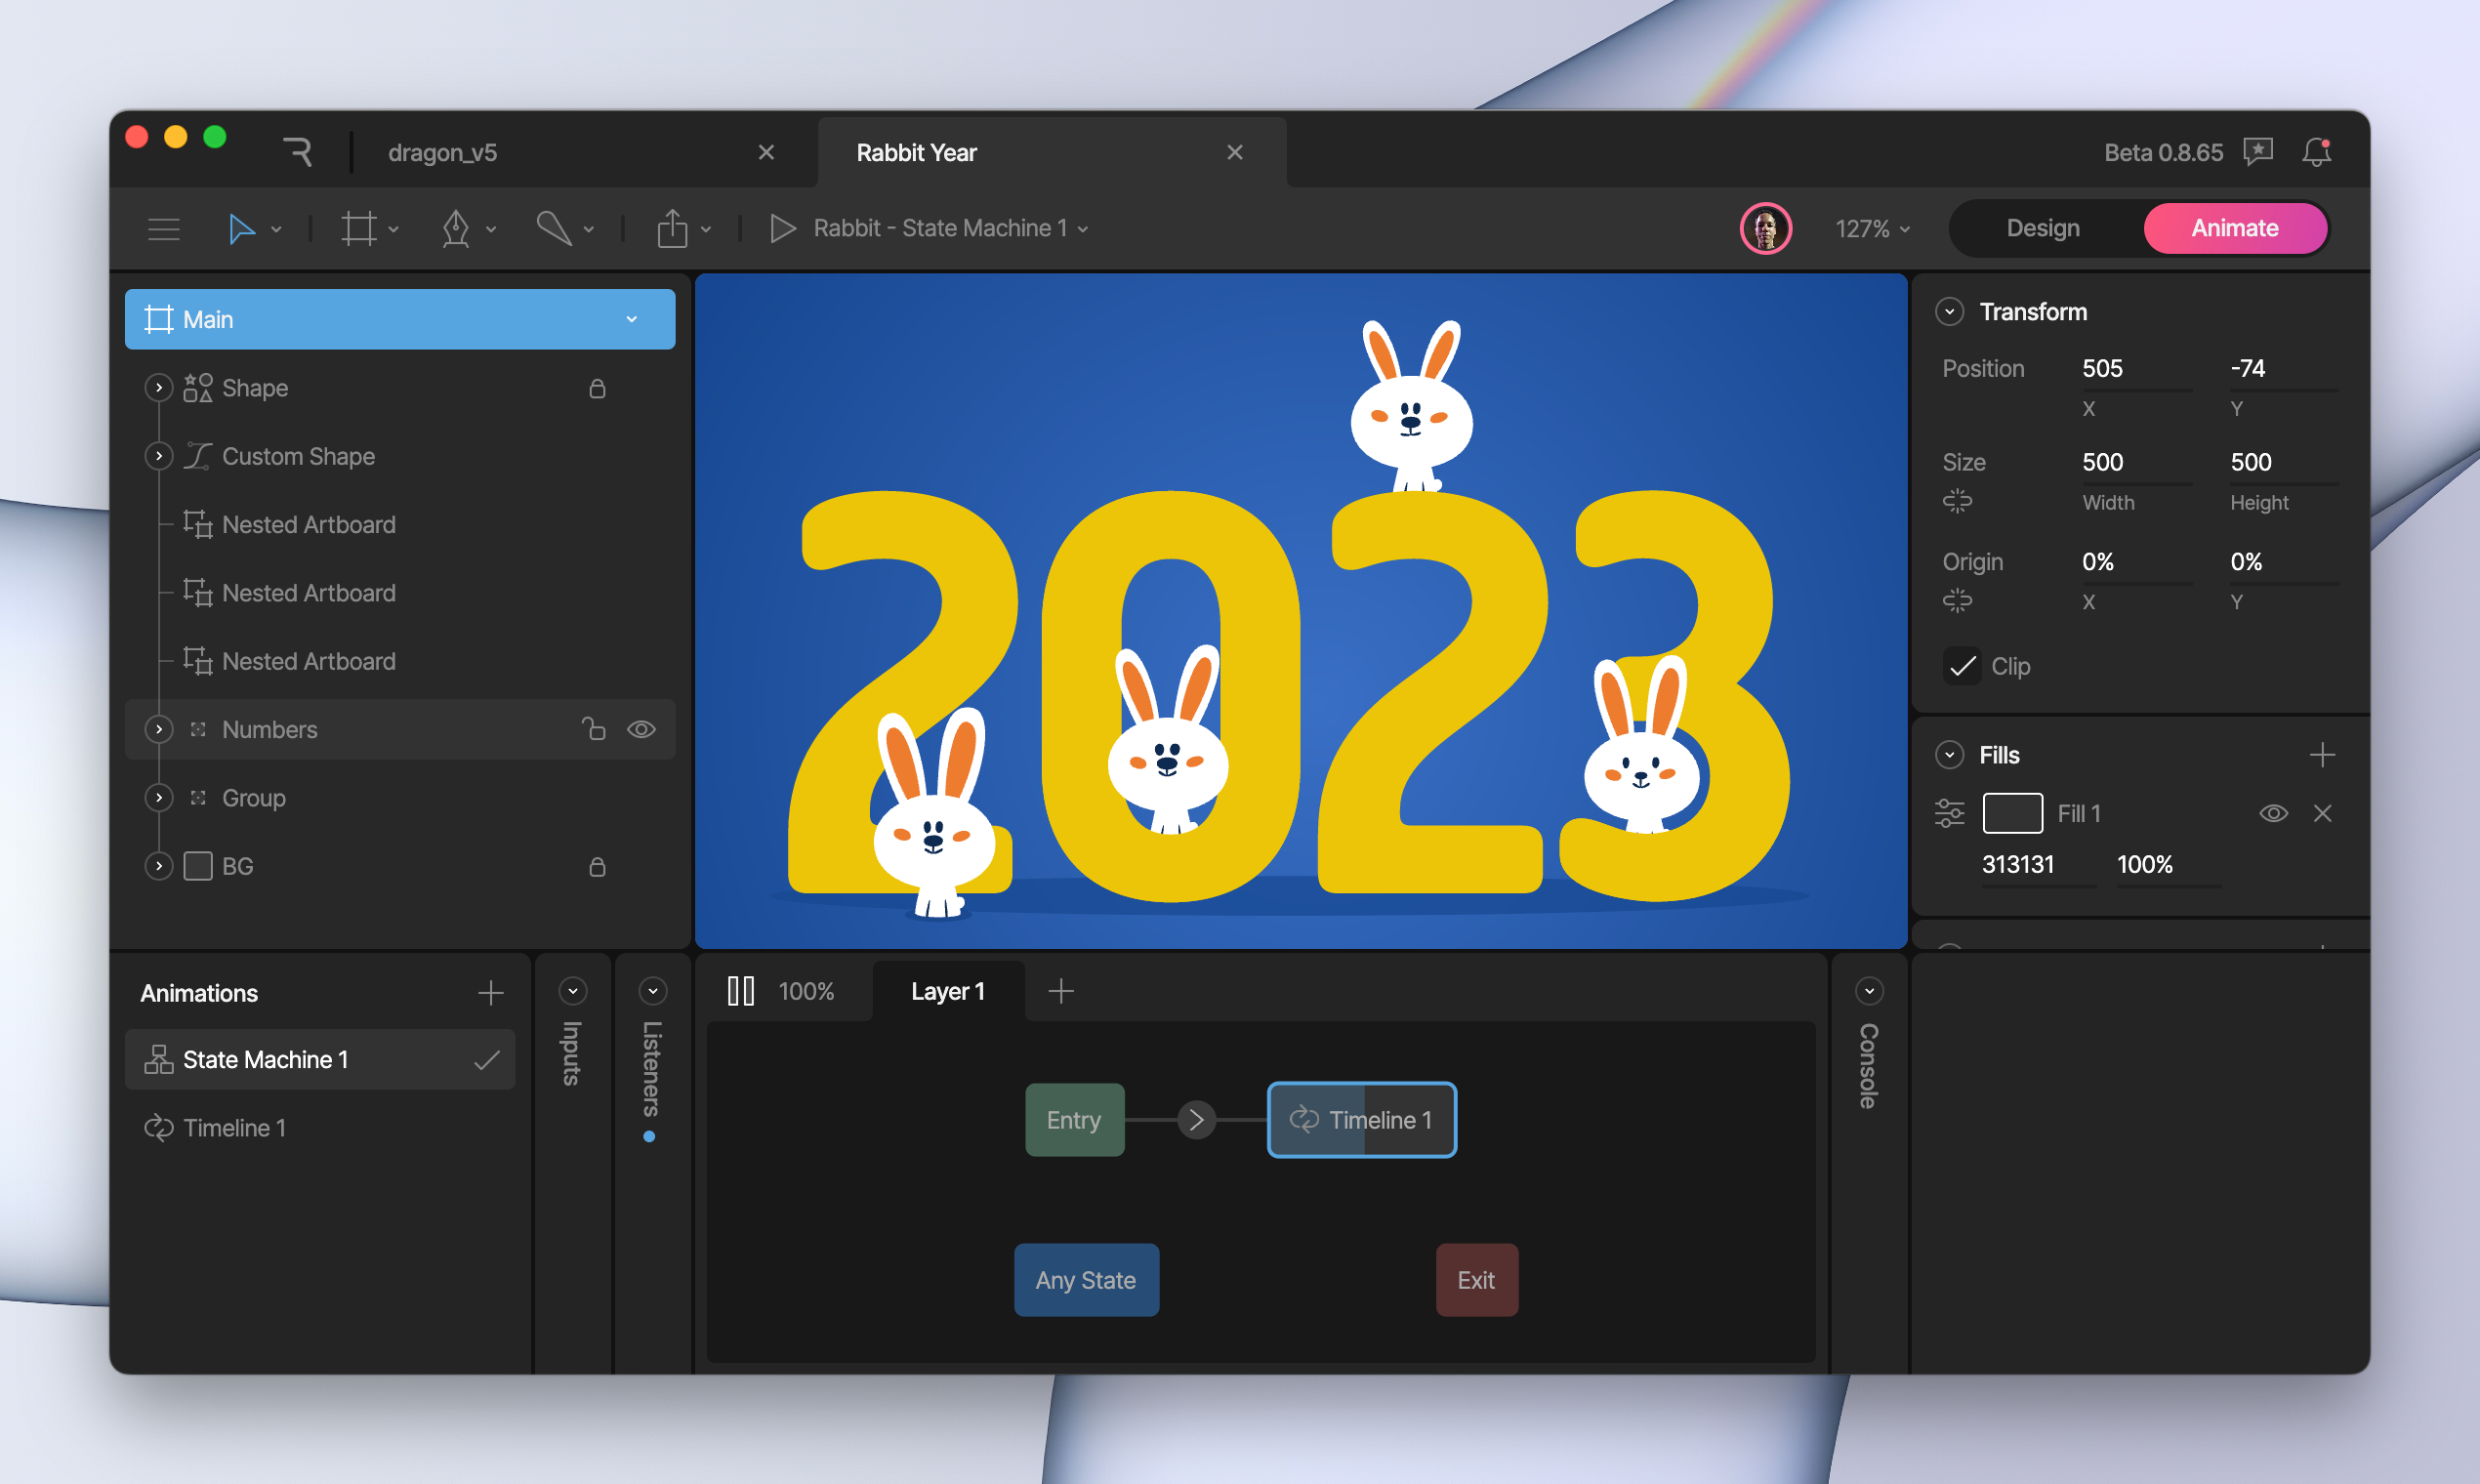Viewport: 2480px width, 1484px height.
Task: Add a new fill with the plus icon
Action: pyautogui.click(x=2322, y=755)
